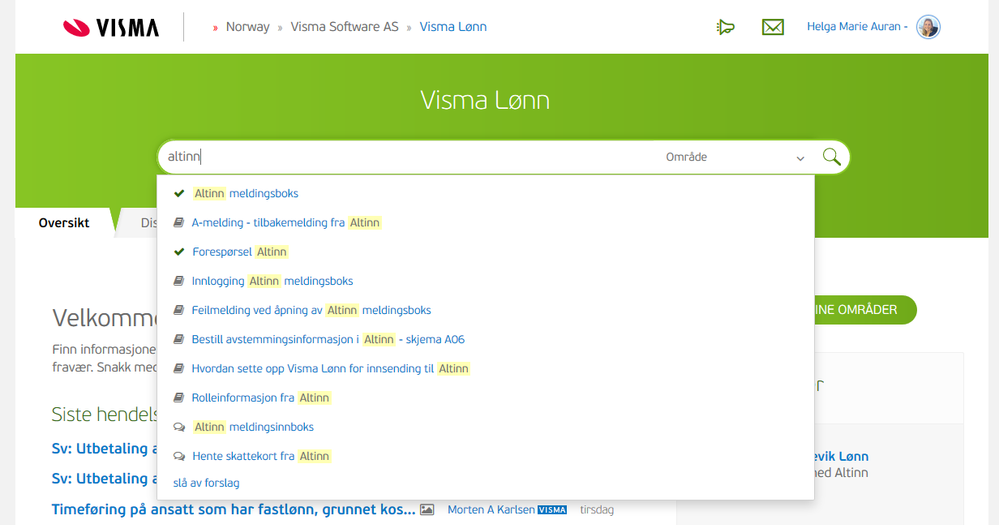Viewport: 999px width, 525px height.
Task: Click the book icon beside Bestill avstemmingsinformasjon
Action: pos(179,339)
